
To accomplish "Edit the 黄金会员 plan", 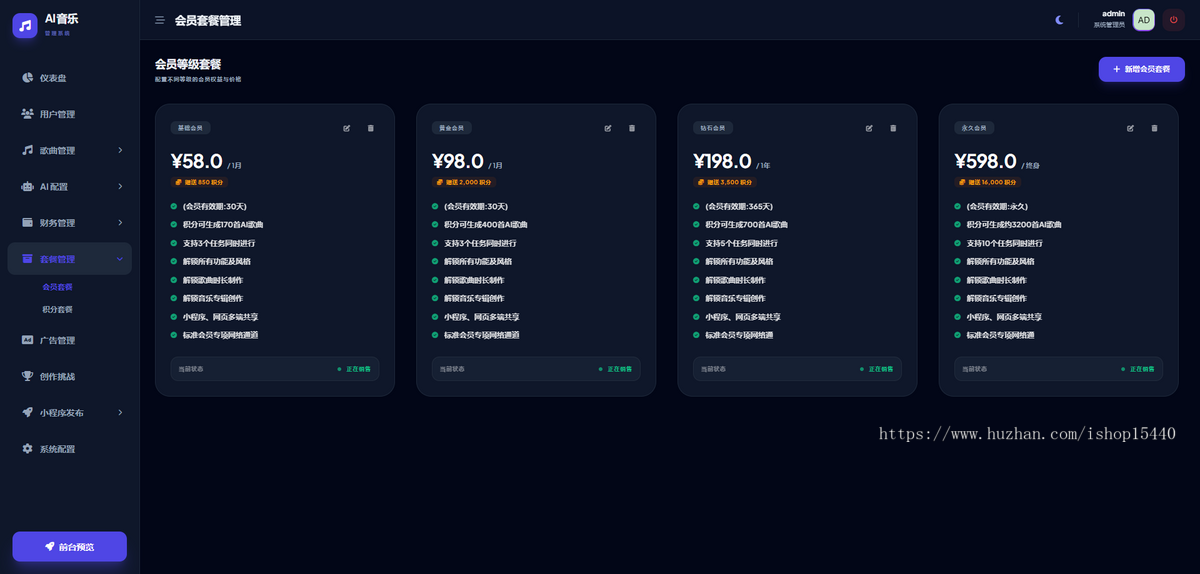I will (x=608, y=128).
